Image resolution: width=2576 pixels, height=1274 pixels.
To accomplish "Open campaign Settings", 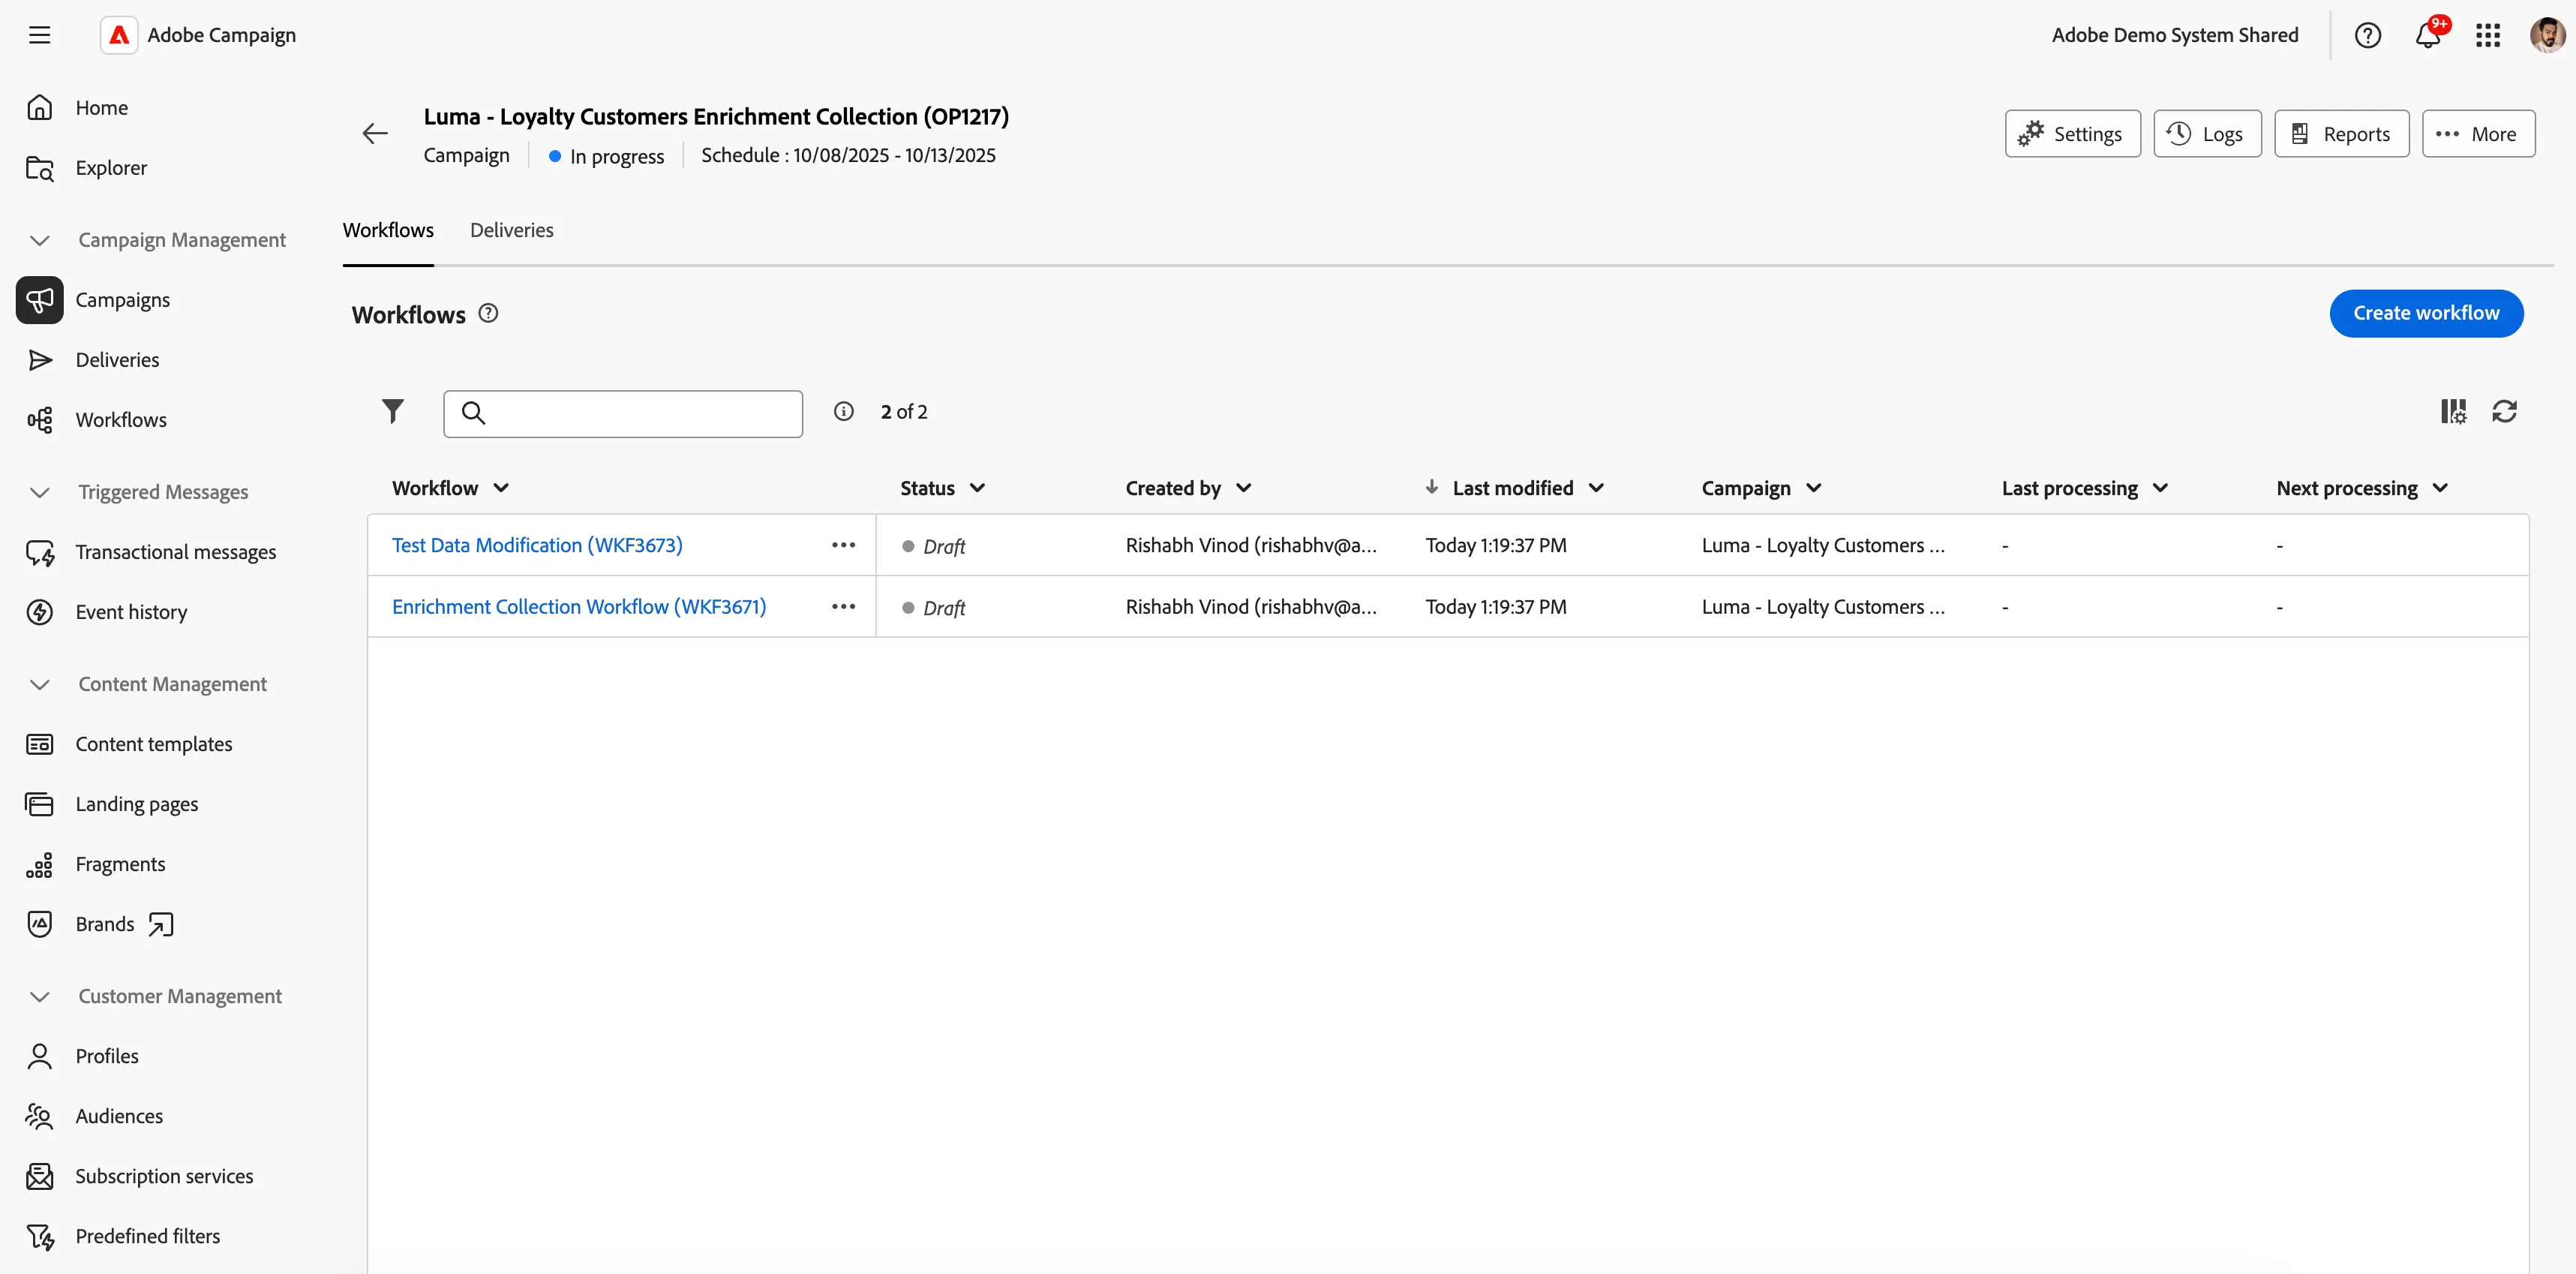I will coord(2072,133).
